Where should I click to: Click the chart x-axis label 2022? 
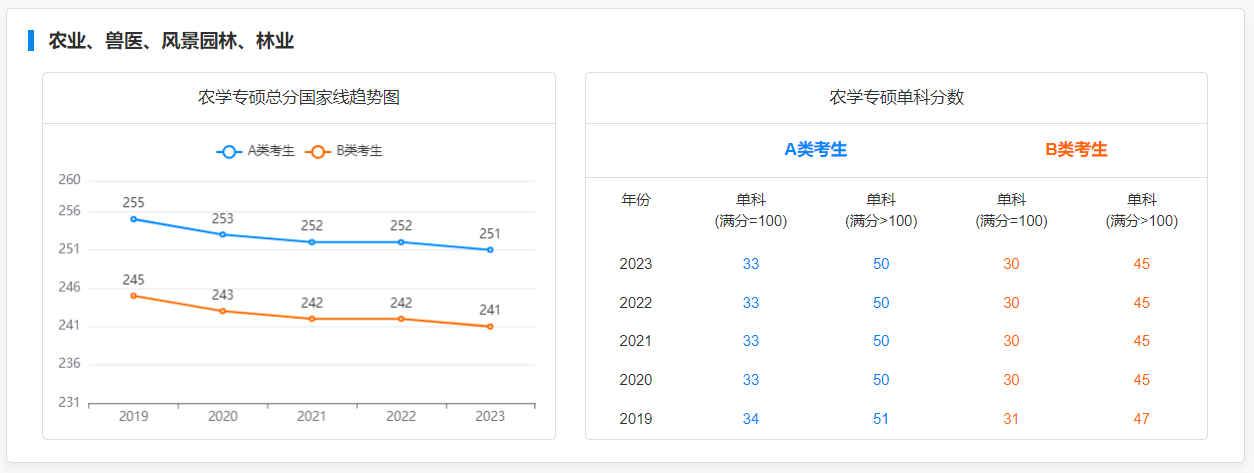click(401, 416)
